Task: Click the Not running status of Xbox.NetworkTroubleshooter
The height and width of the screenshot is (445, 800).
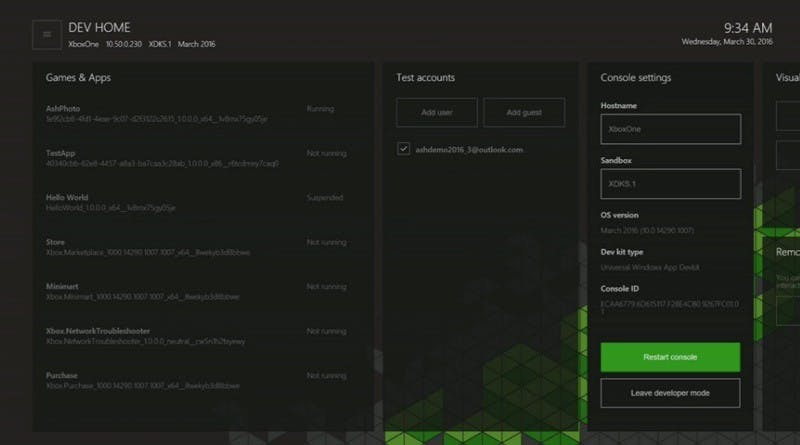Action: pyautogui.click(x=327, y=331)
